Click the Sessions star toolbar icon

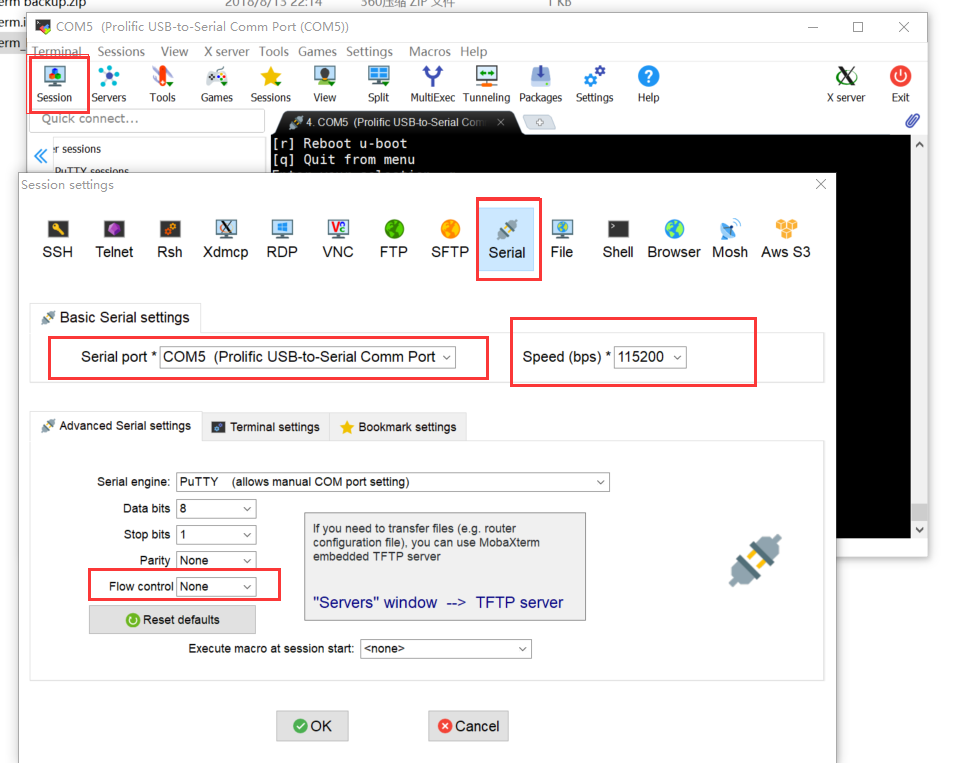click(x=271, y=84)
